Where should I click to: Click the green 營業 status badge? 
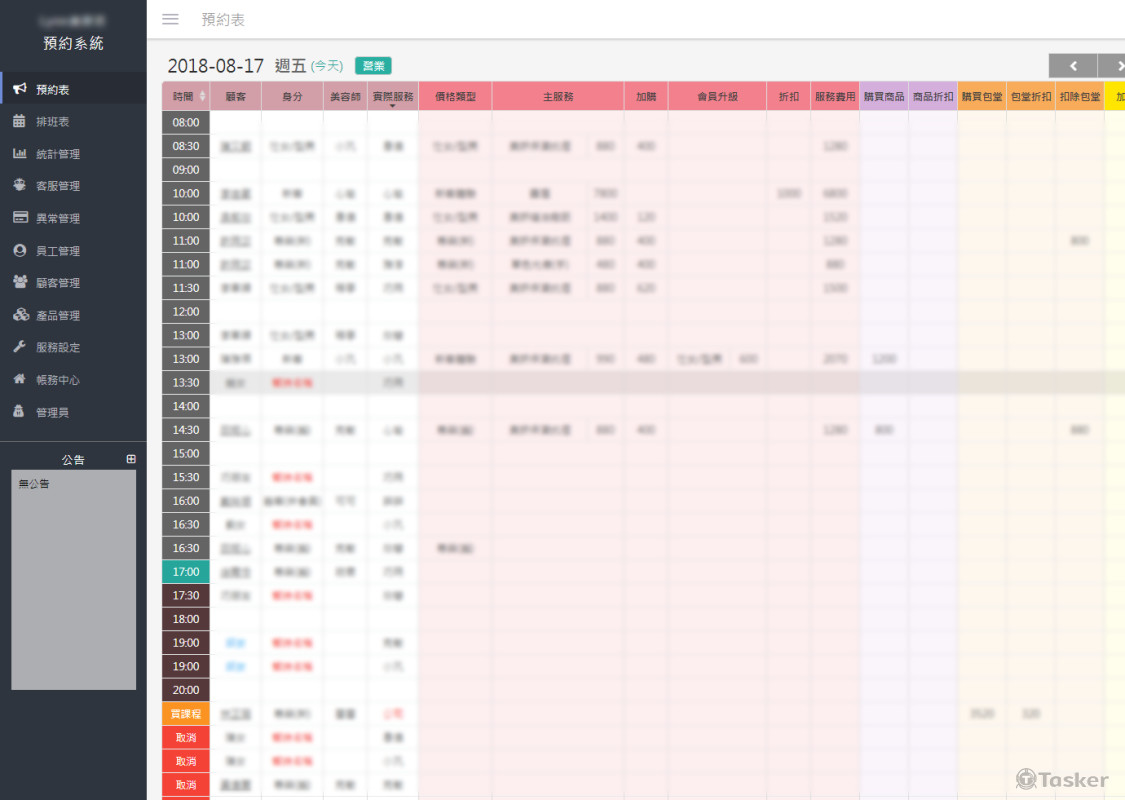(x=373, y=66)
